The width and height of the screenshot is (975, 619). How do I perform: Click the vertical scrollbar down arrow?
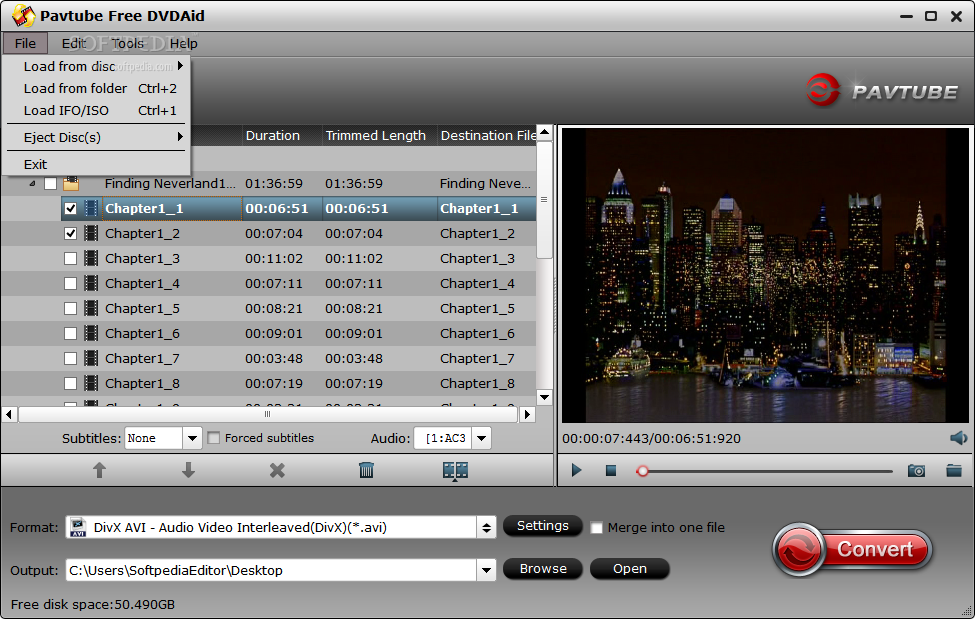[544, 397]
